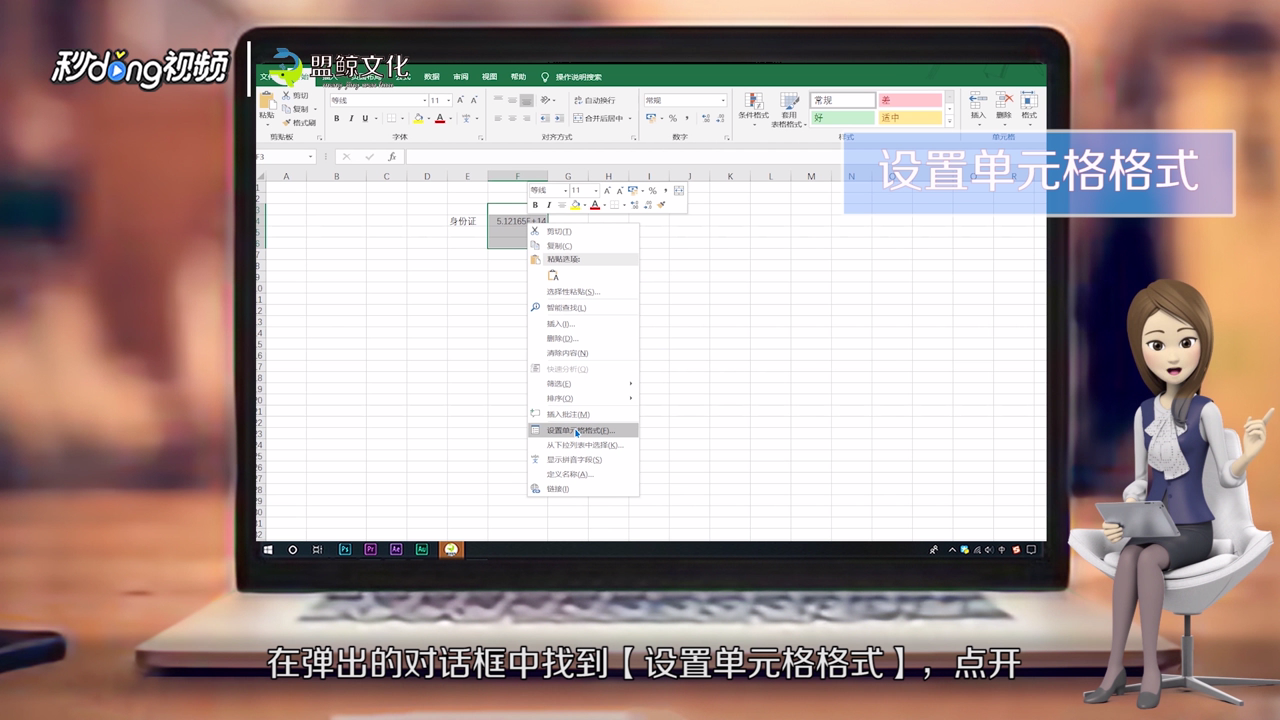The image size is (1280, 720).
Task: Select Pick From Drop-down List (从下拉列表中选择)
Action: [x=583, y=445]
